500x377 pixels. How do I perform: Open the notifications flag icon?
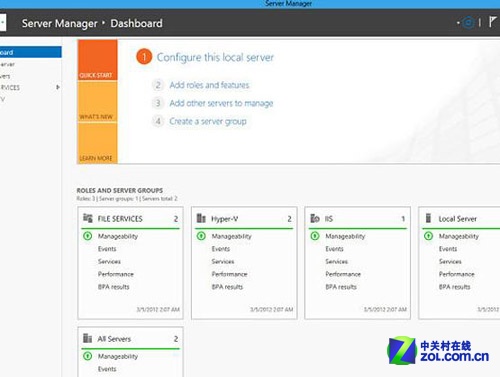coord(492,22)
